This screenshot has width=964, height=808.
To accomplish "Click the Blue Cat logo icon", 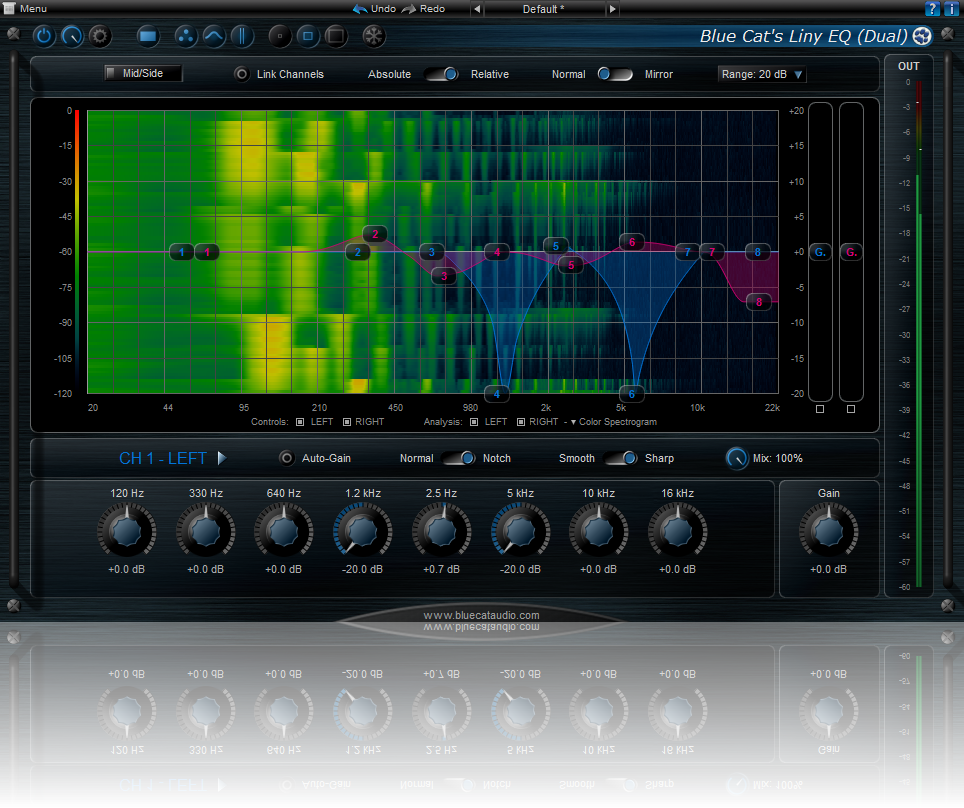I will [922, 37].
